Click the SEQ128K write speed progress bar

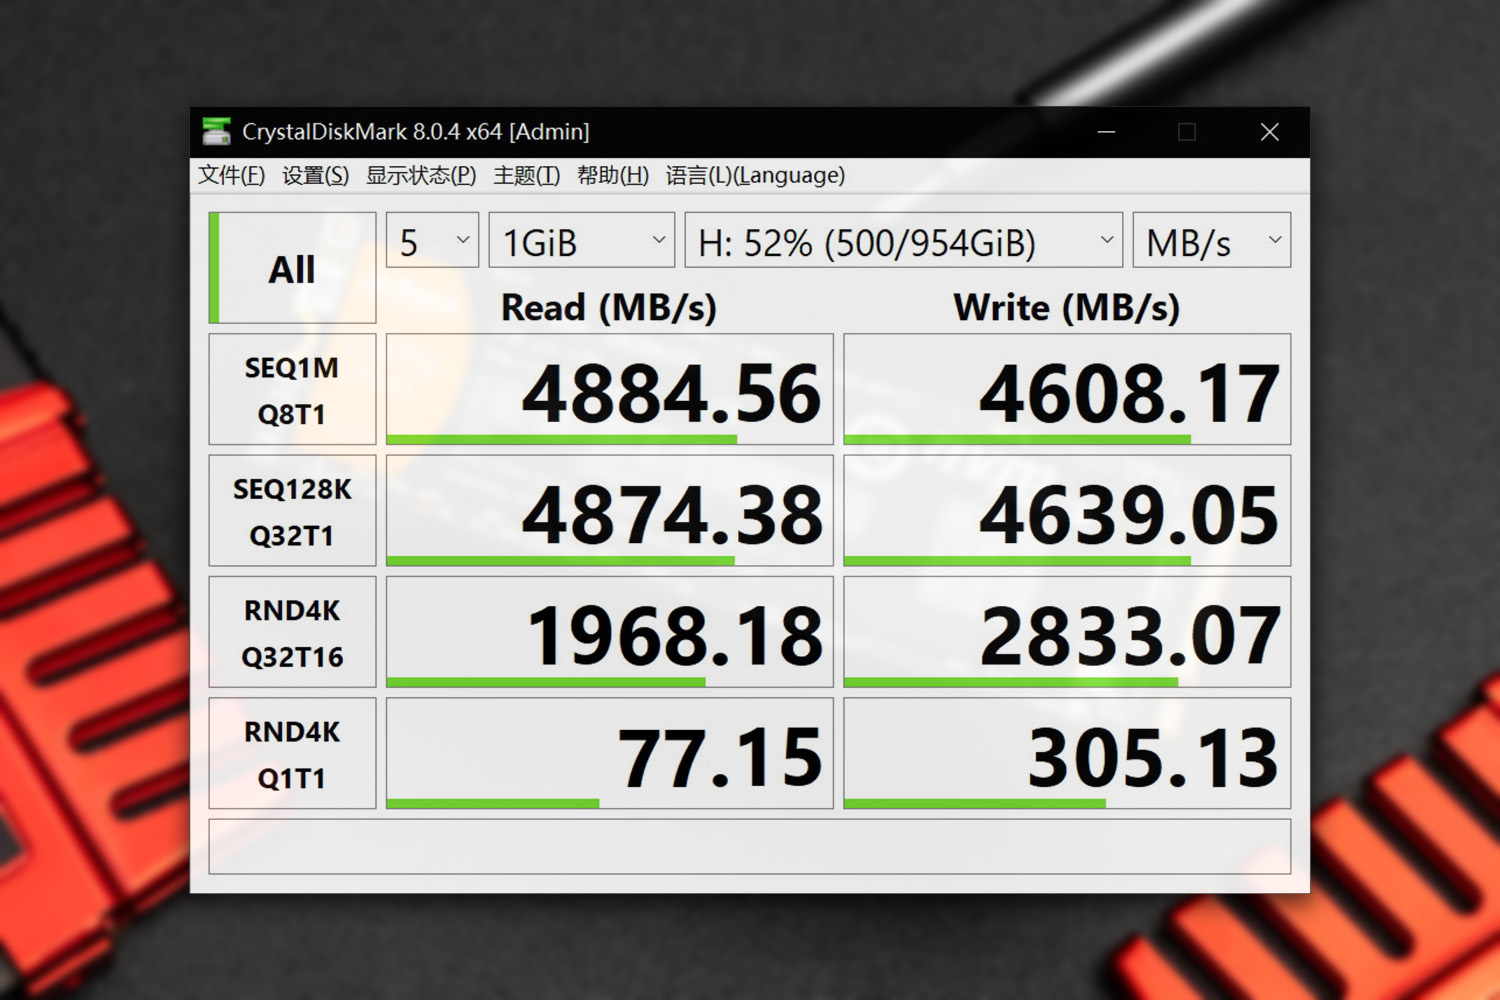click(1017, 560)
